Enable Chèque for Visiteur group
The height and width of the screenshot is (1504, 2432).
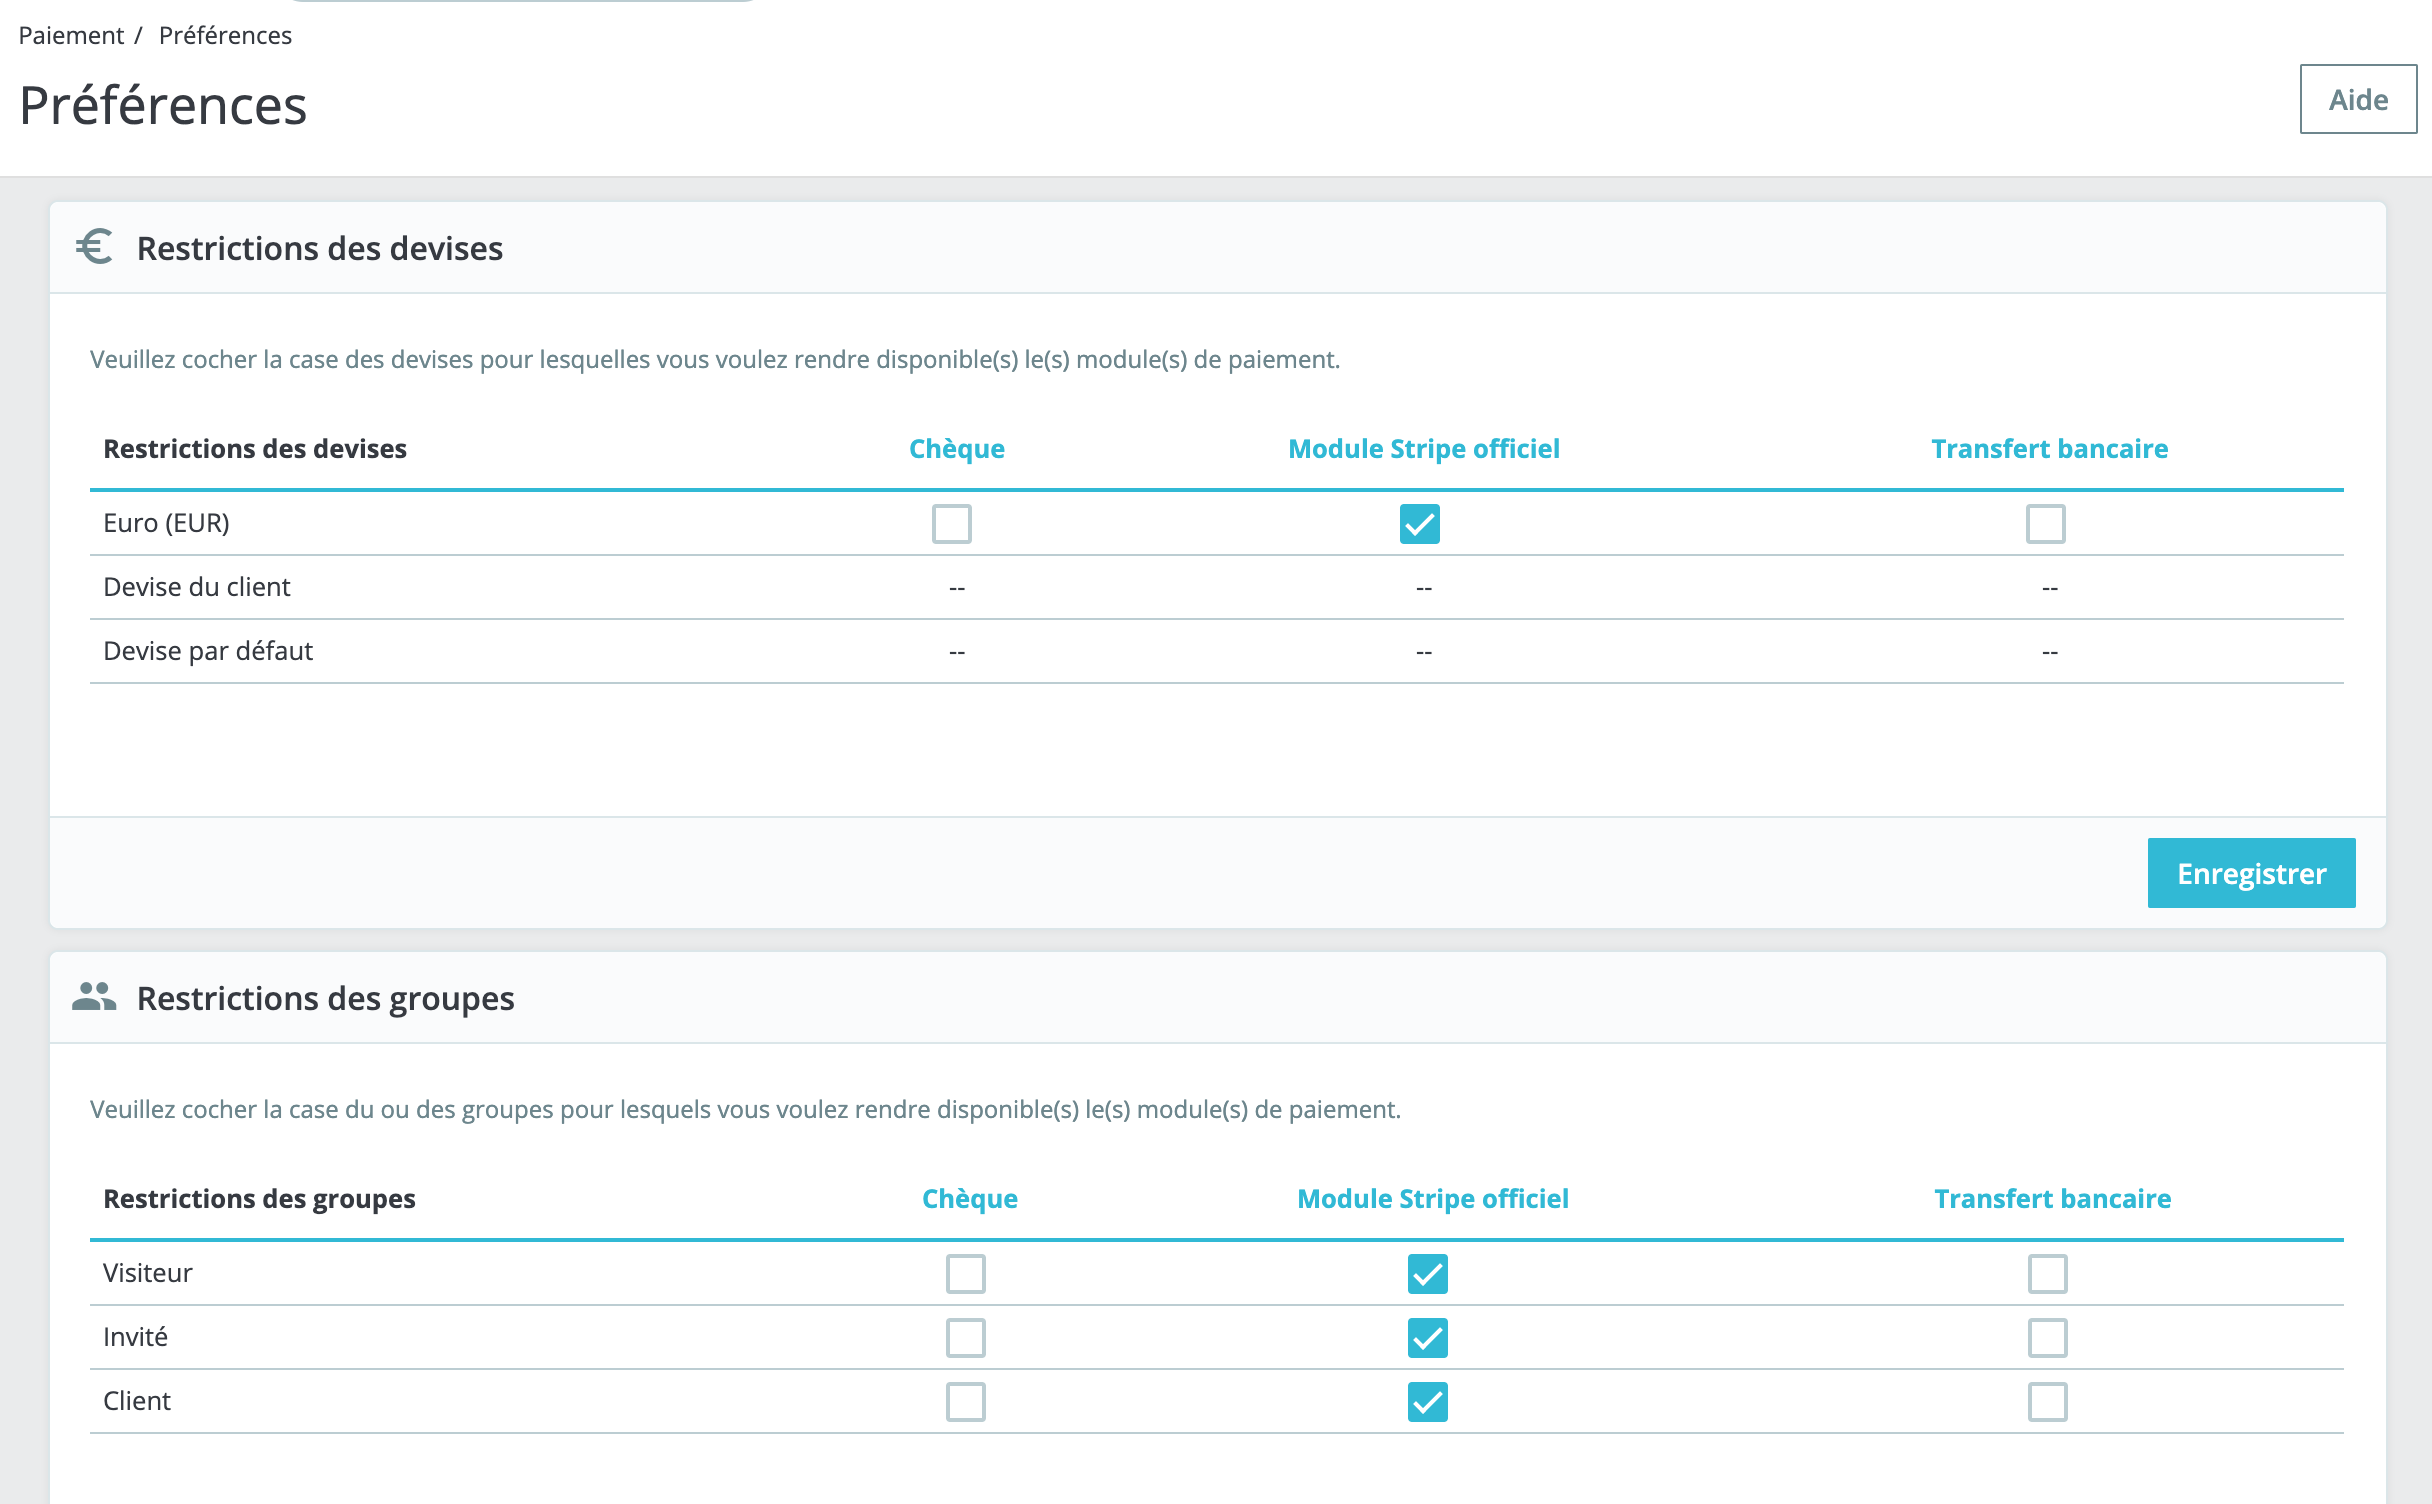(965, 1274)
